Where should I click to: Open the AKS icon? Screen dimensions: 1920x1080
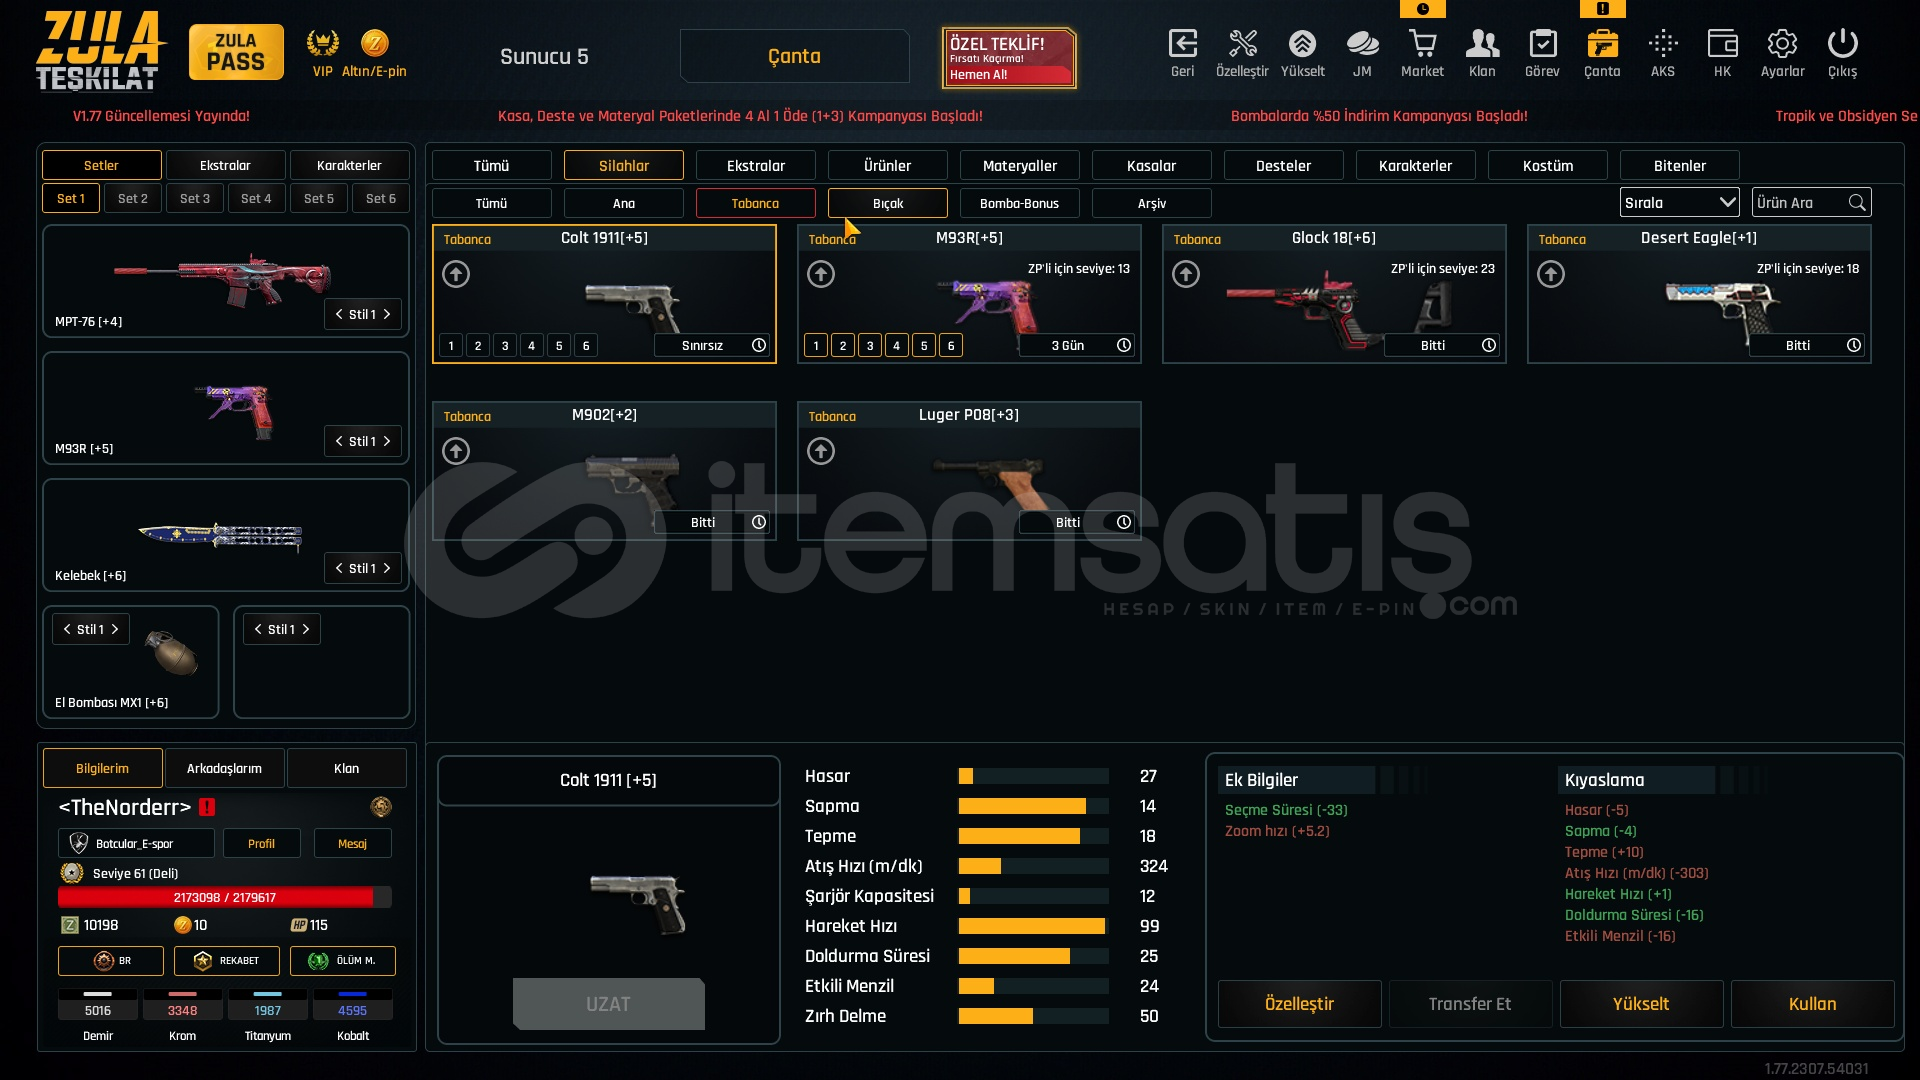[x=1663, y=44]
